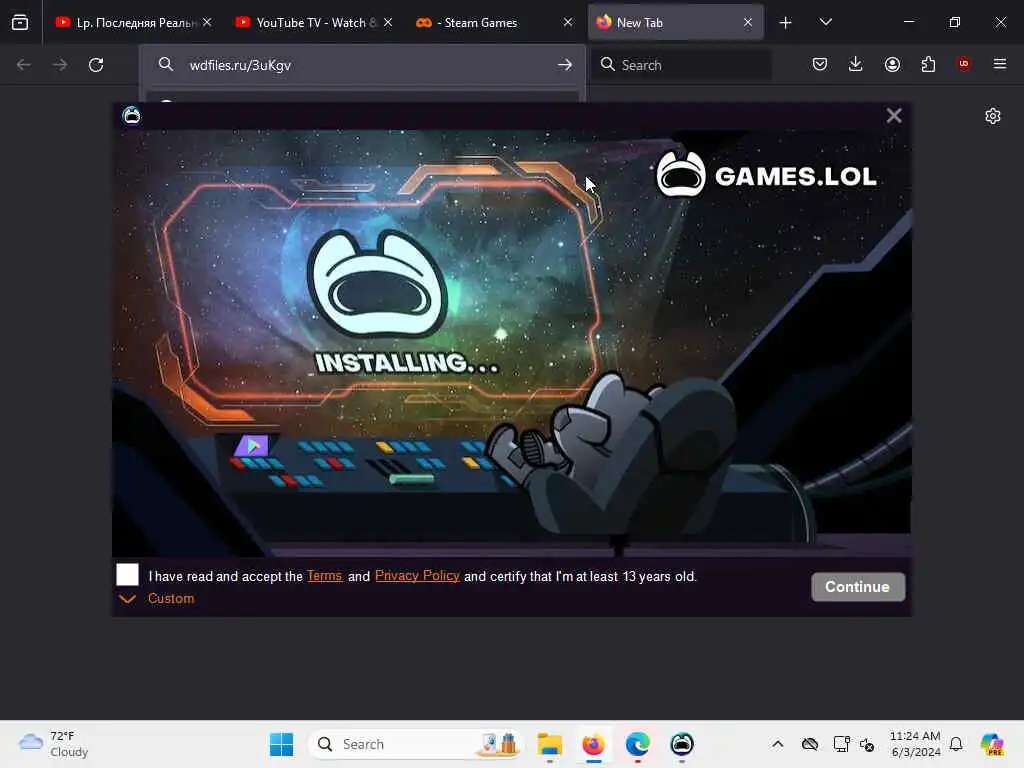The width and height of the screenshot is (1024, 768).
Task: Open File Explorer from taskbar
Action: click(x=549, y=744)
